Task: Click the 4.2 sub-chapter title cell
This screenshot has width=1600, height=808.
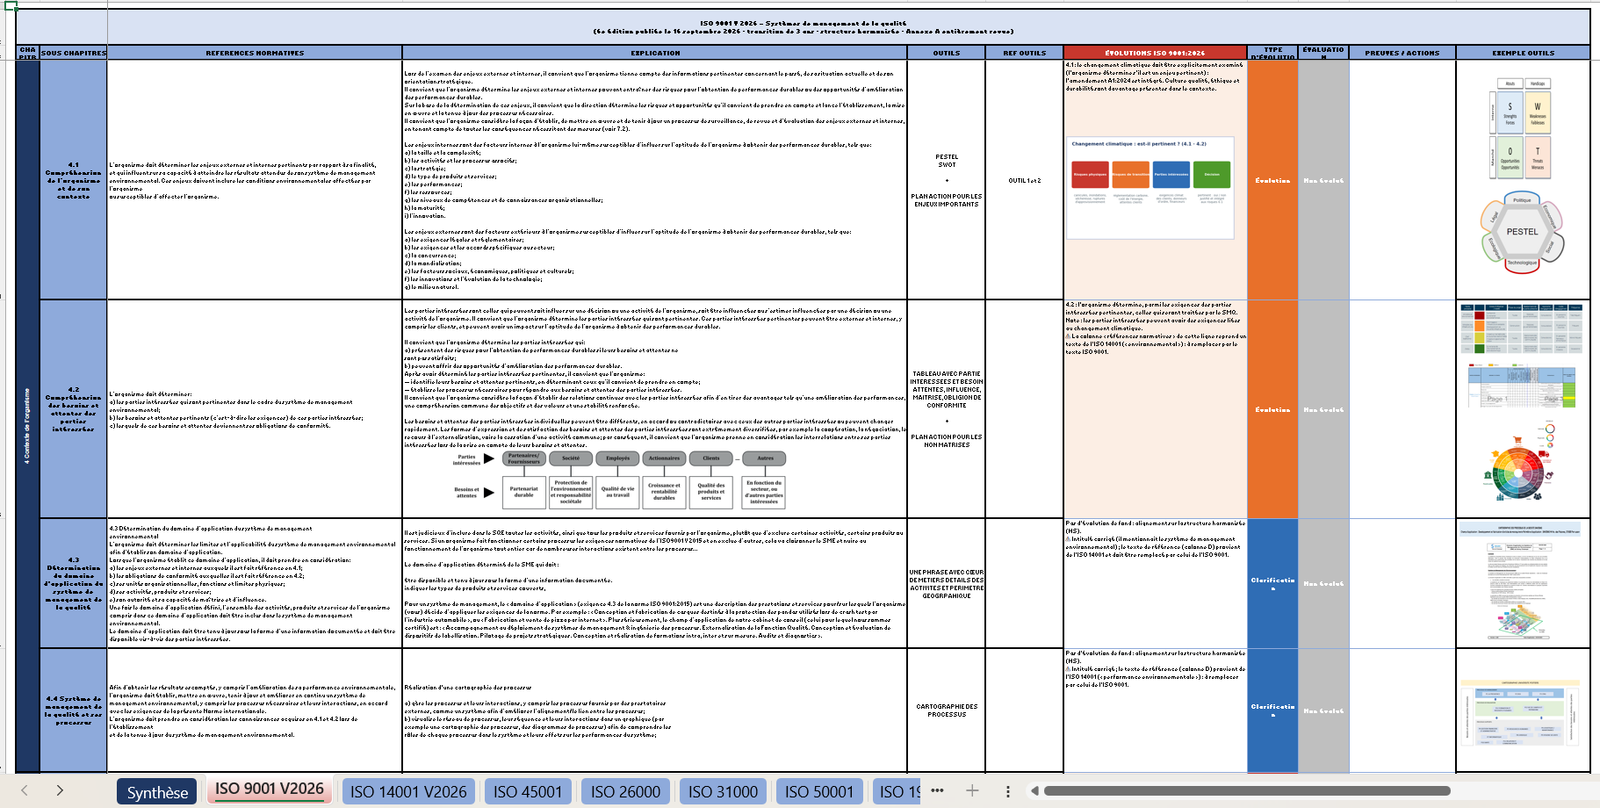Action: pos(73,409)
